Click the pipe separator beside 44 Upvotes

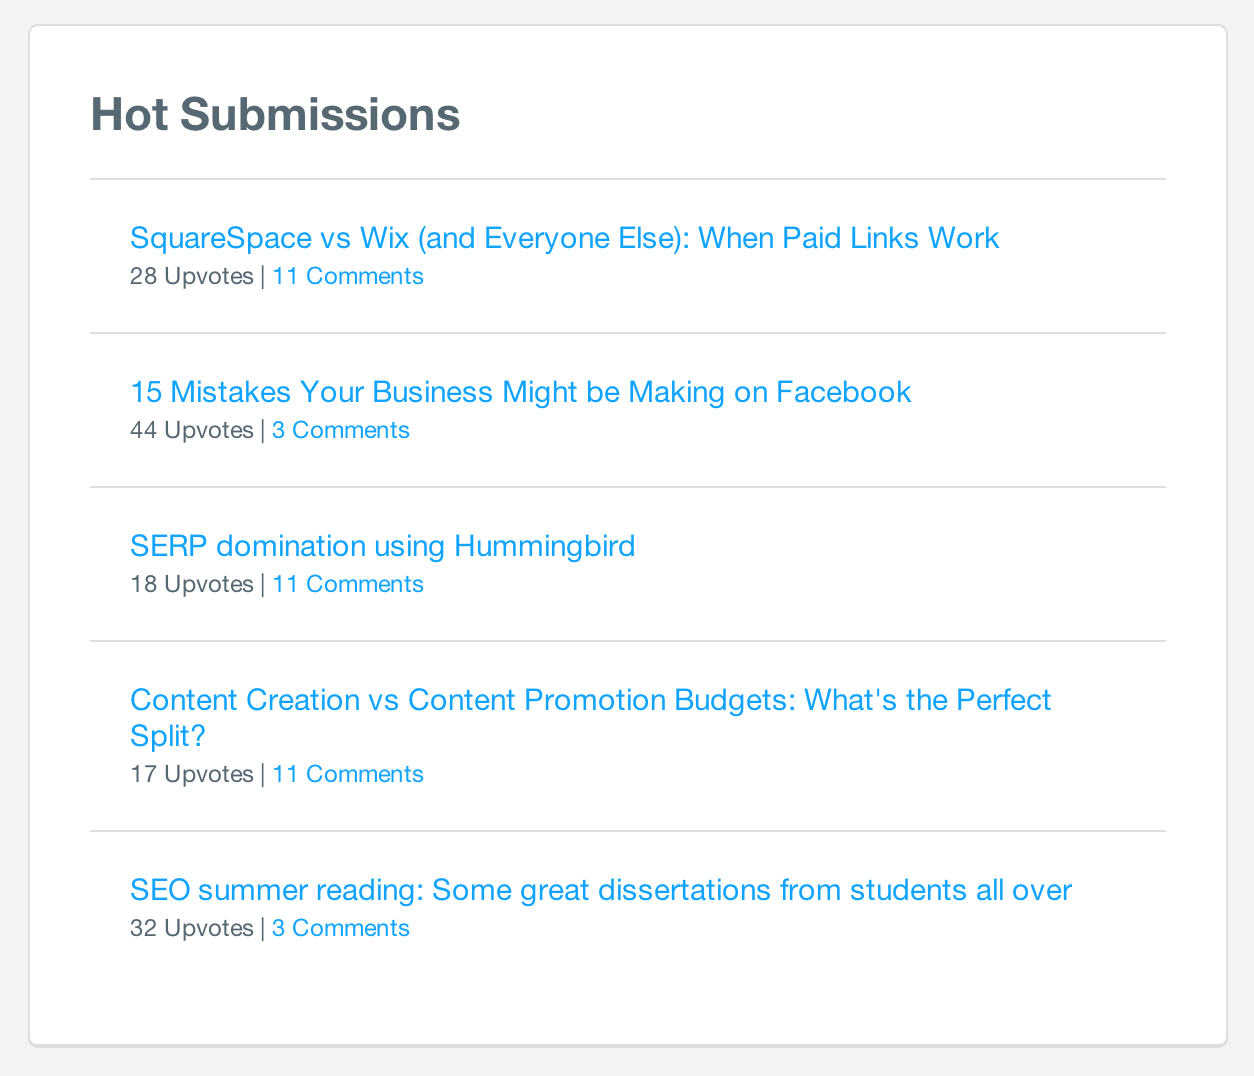pos(263,430)
